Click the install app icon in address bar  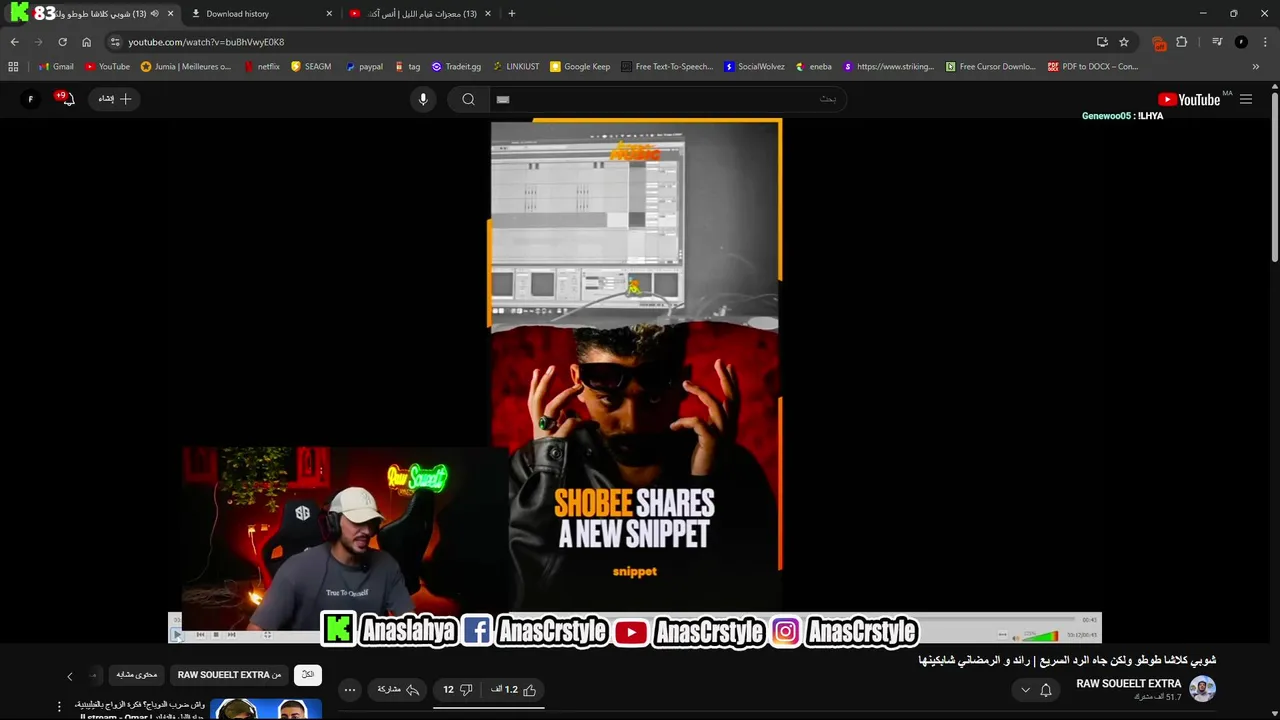(x=1102, y=42)
